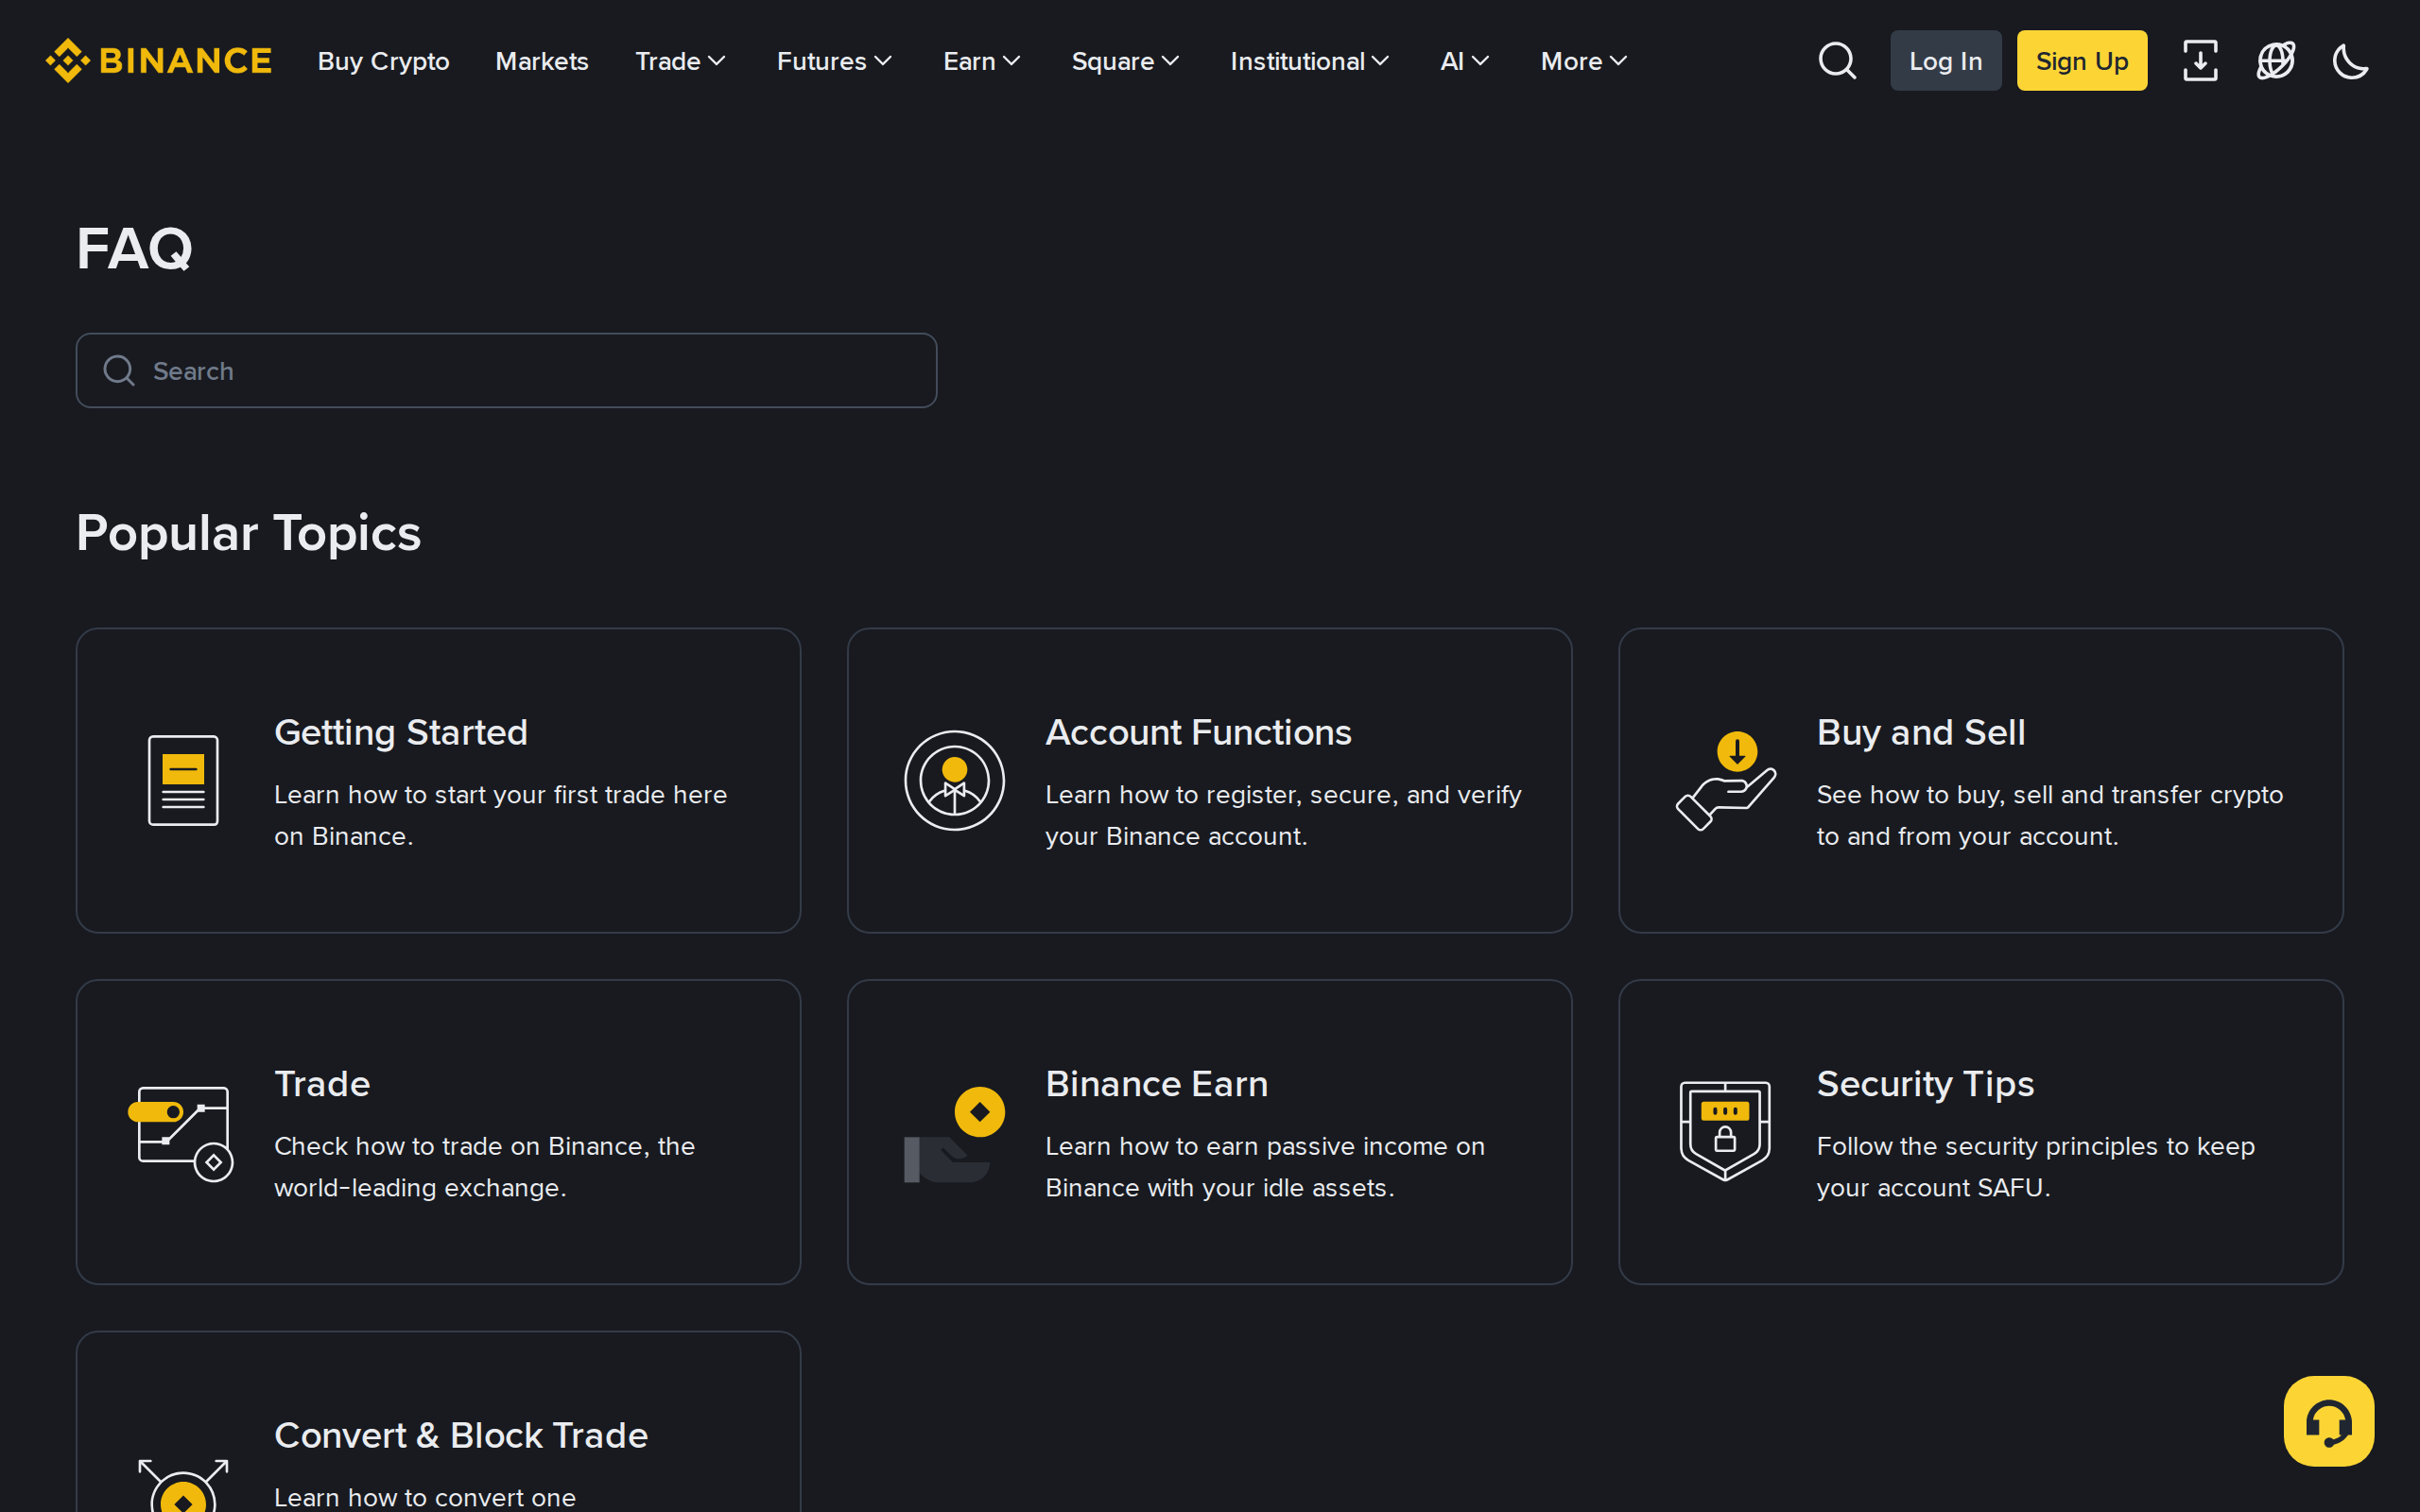Click the Trade chart icon
Viewport: 2420px width, 1512px height.
click(181, 1133)
